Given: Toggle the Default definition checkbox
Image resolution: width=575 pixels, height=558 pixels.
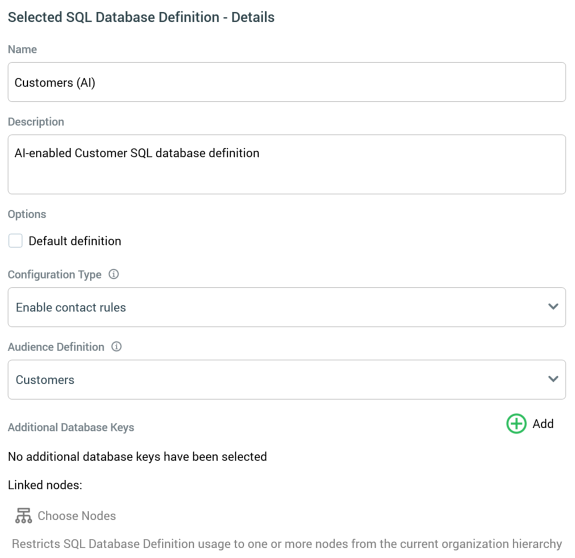Looking at the screenshot, I should 15,241.
